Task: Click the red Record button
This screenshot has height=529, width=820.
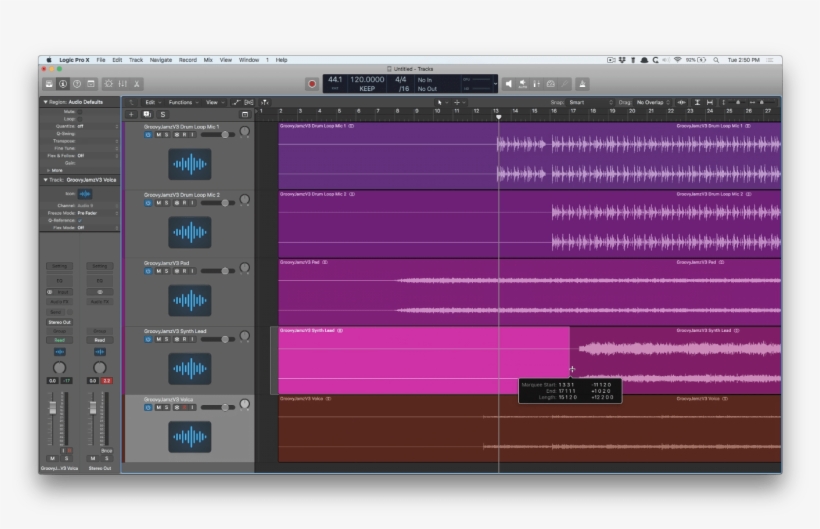Action: [x=312, y=84]
